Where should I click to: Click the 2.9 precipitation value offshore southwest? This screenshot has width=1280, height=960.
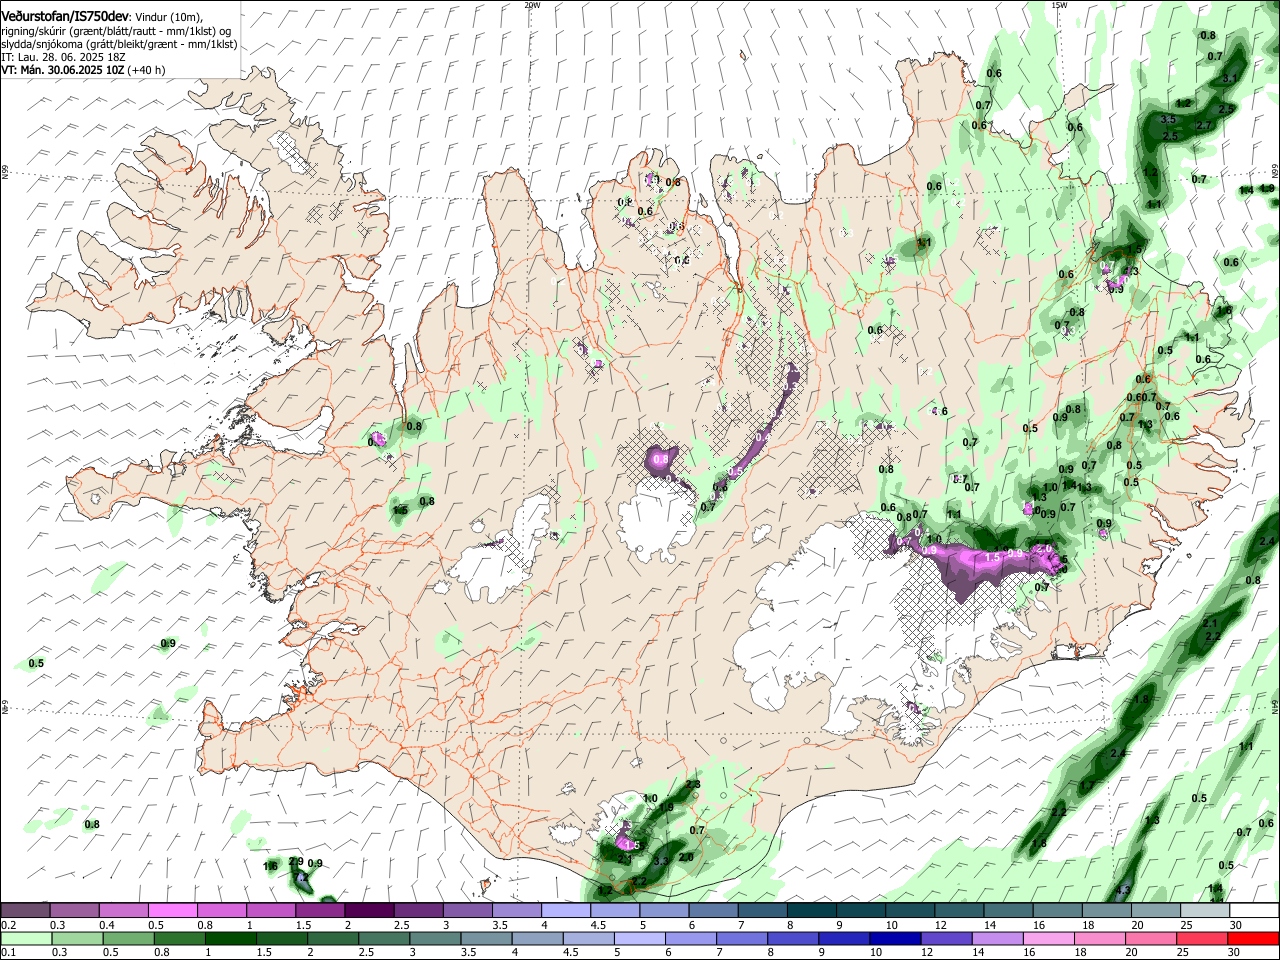click(x=295, y=862)
